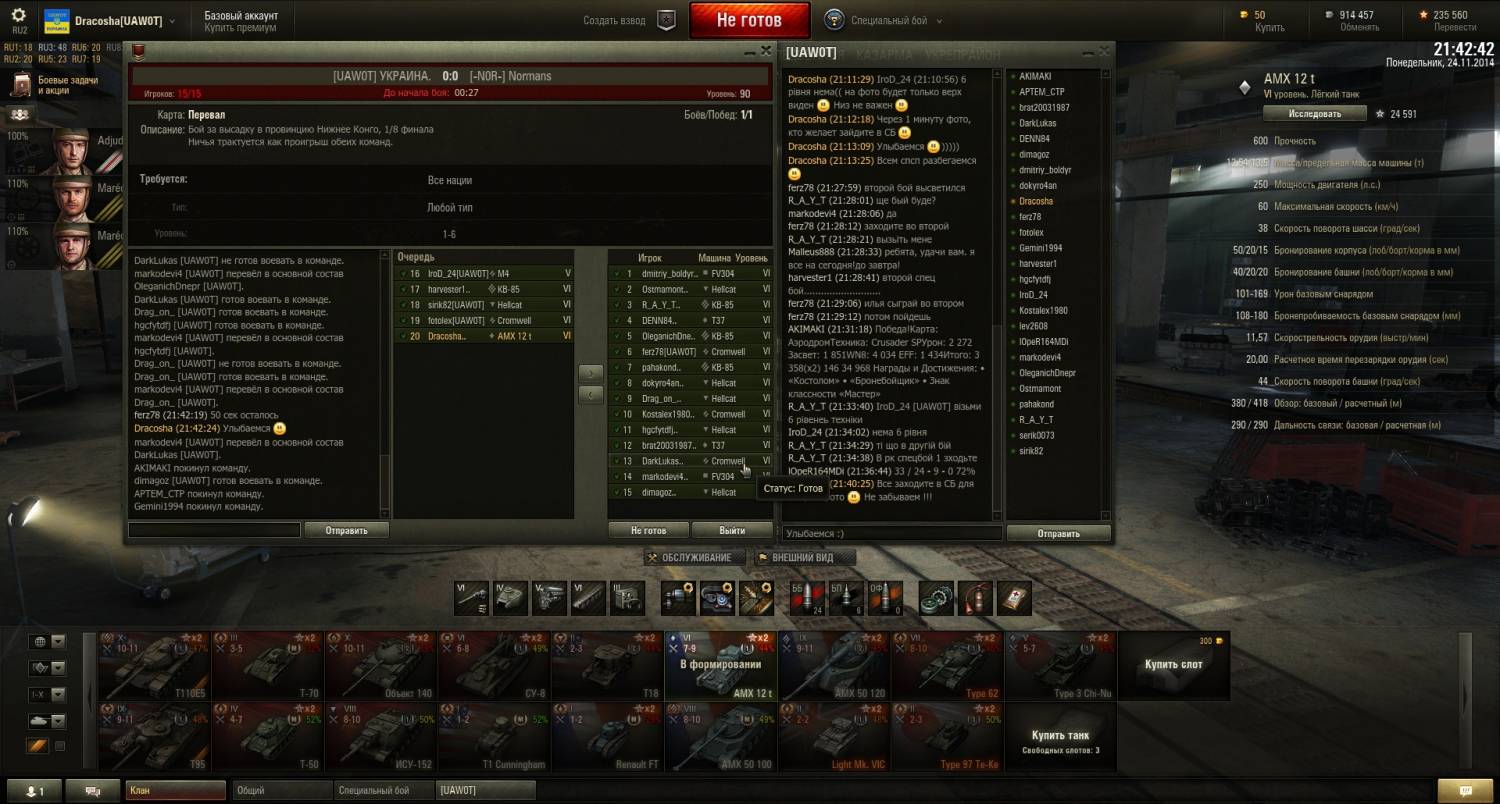Move player back to queue arrow
Viewport: 1500px width, 804px height.
coord(591,394)
